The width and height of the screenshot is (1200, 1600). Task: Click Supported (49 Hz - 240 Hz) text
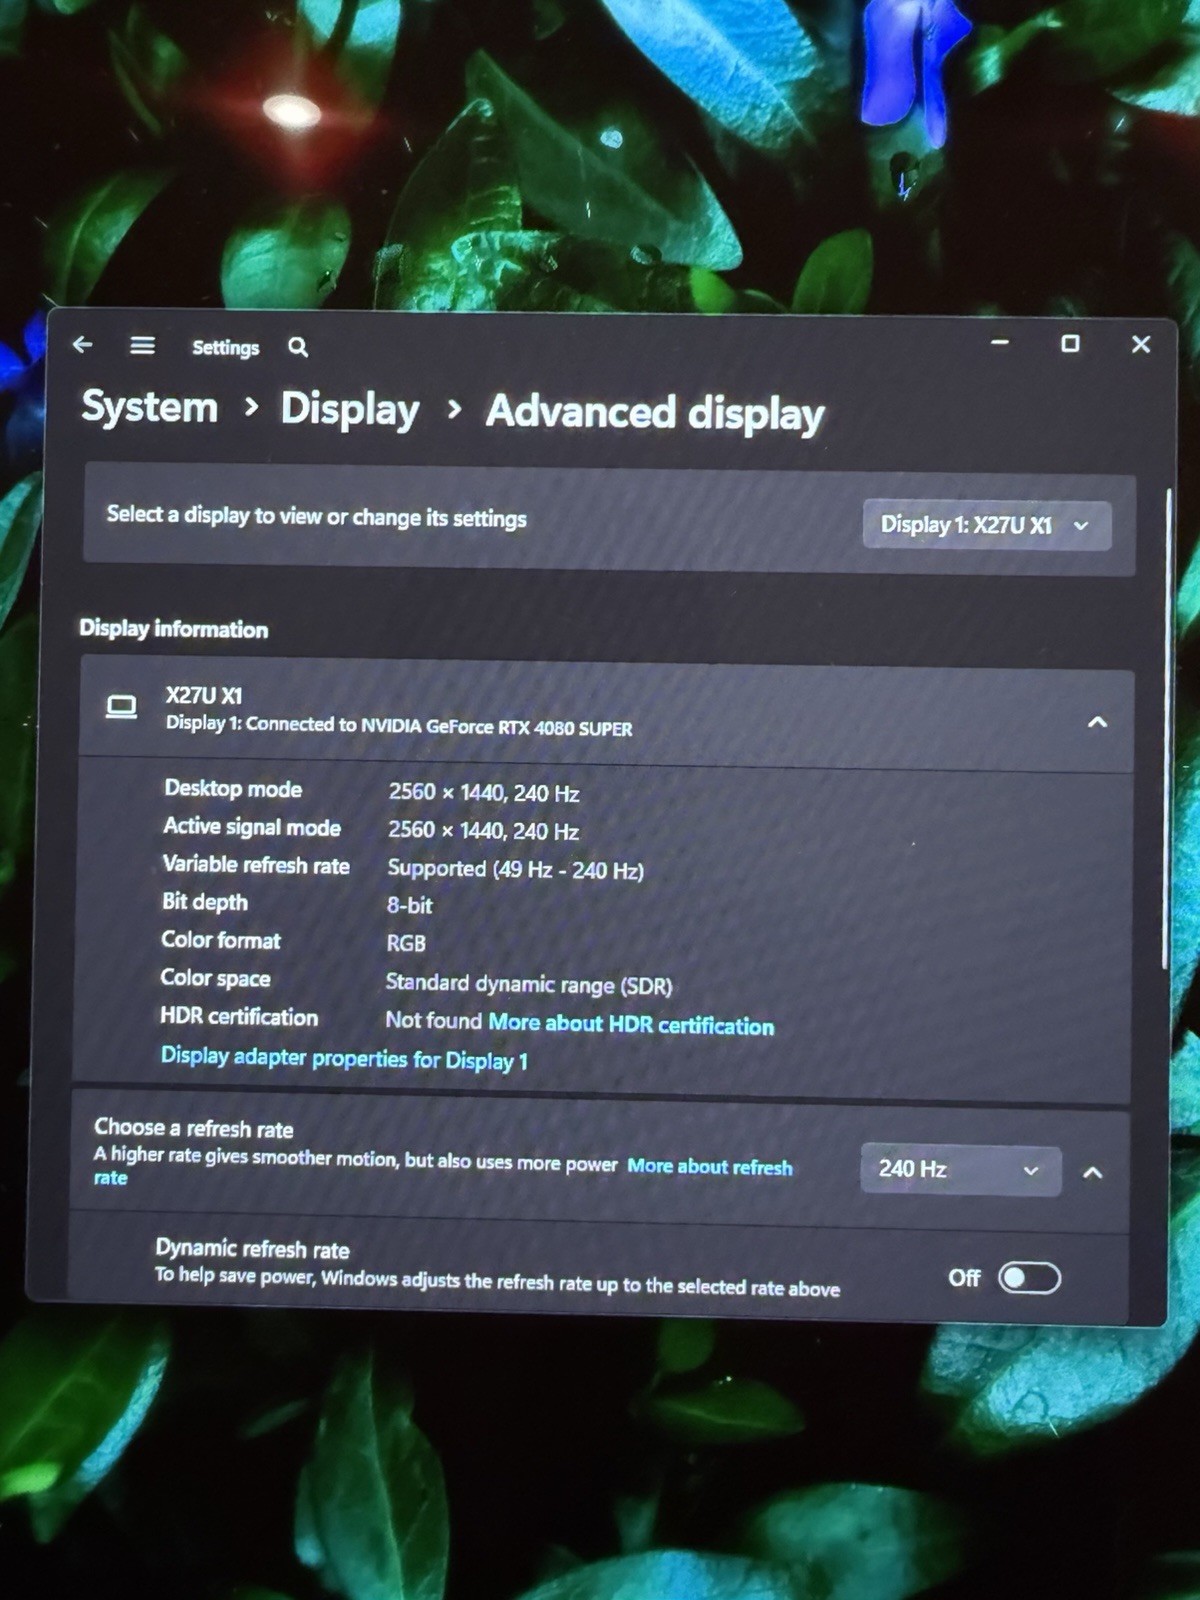[515, 869]
